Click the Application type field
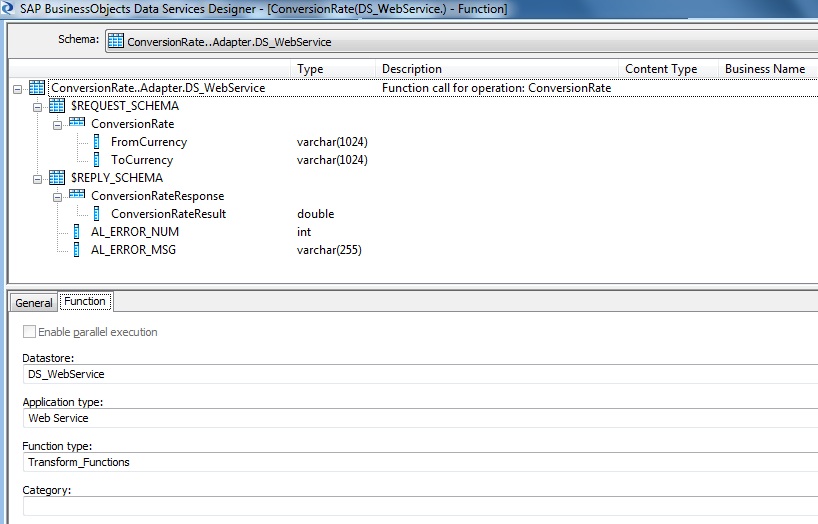818x524 pixels. coord(420,418)
